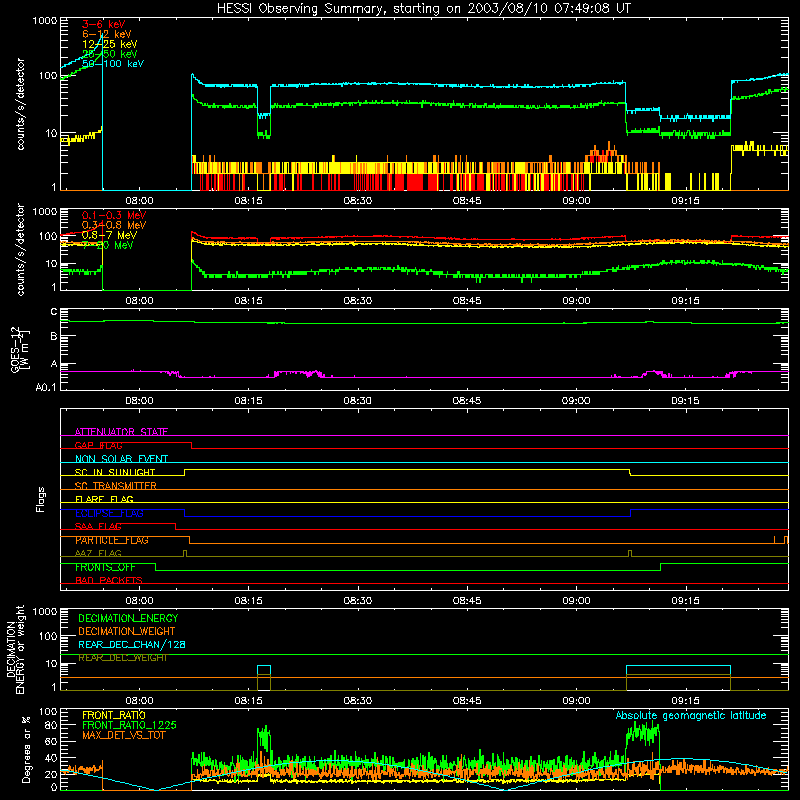The height and width of the screenshot is (800, 800).
Task: Click the 80 tick on Degrees axis
Action: [x=51, y=725]
